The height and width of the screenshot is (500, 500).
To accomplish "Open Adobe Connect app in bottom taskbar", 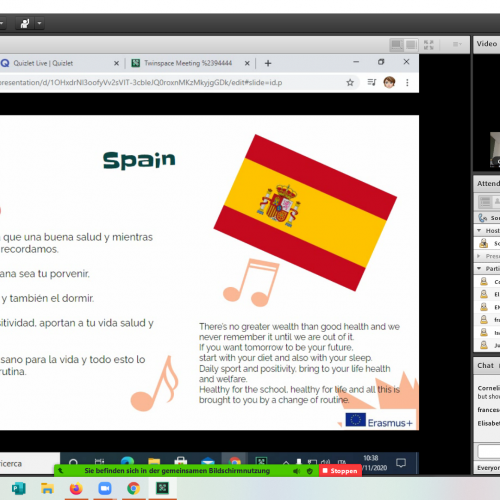I will click(x=162, y=489).
